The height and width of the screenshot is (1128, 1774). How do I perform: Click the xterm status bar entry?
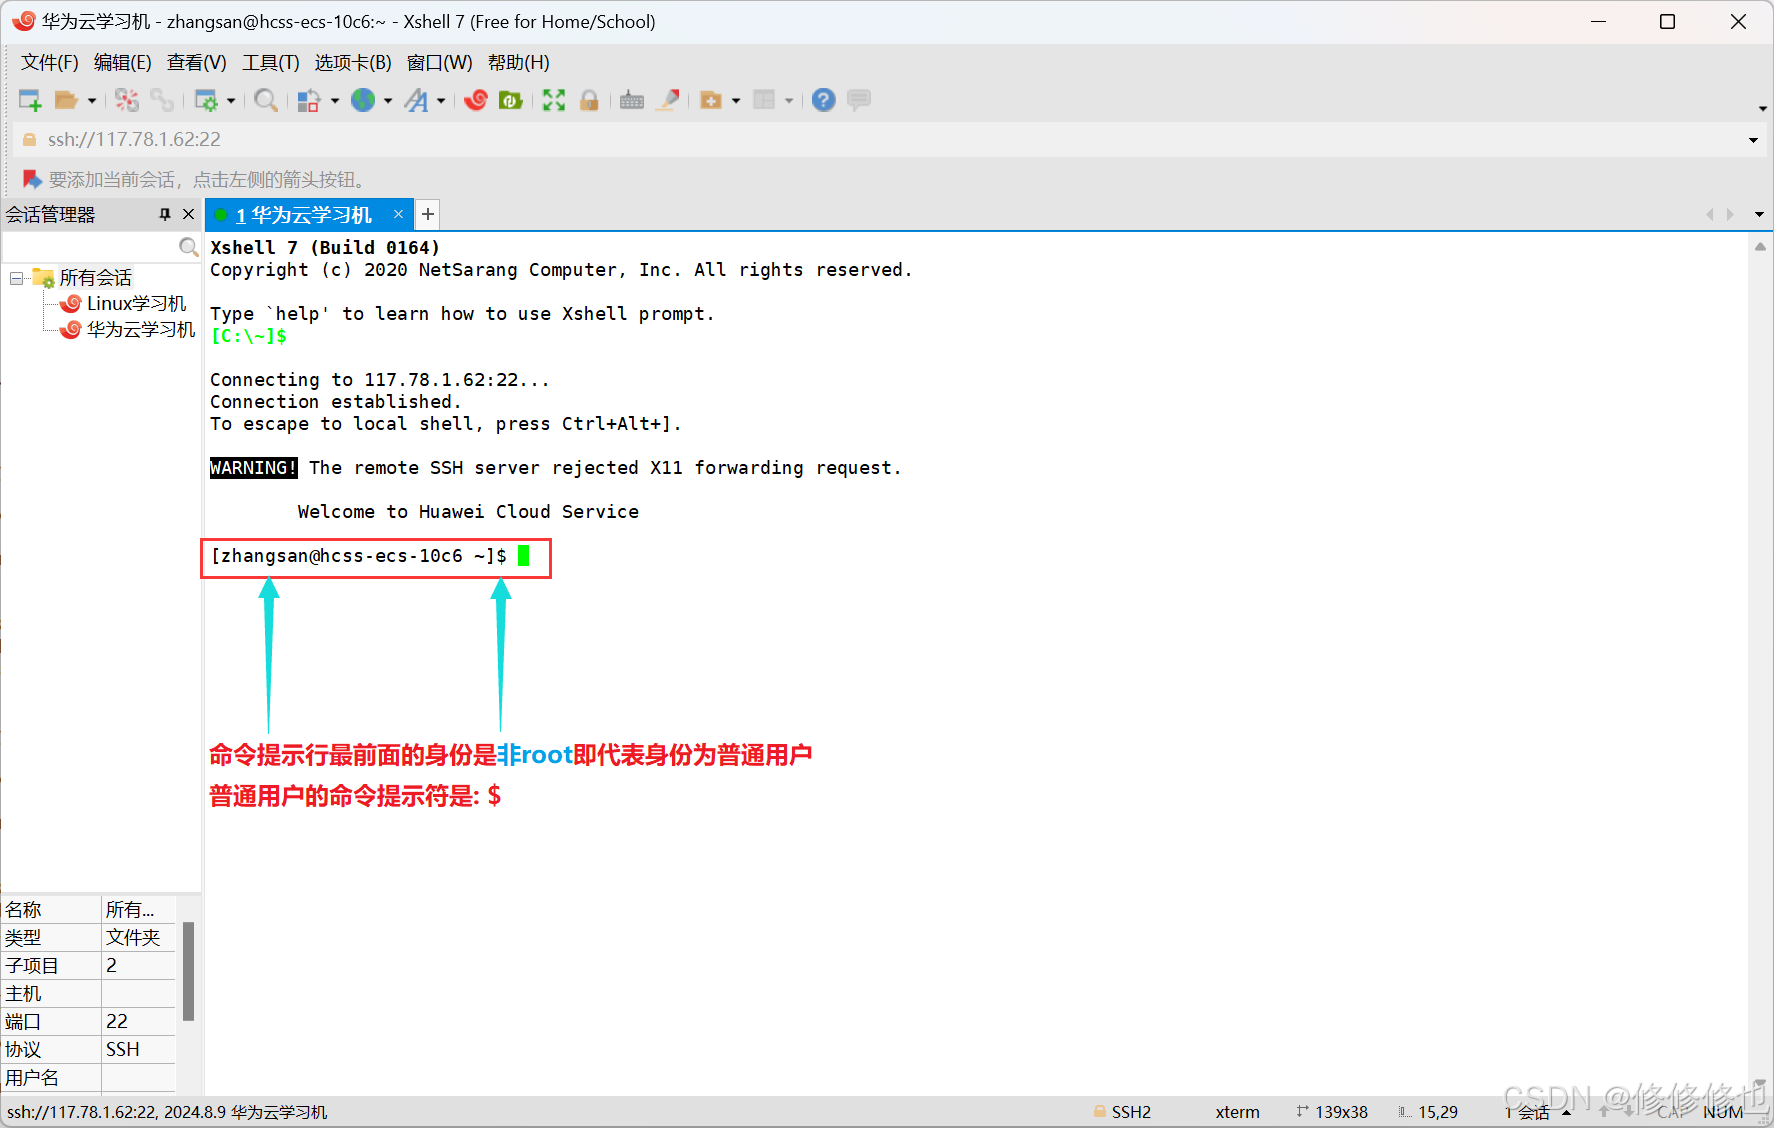point(1237,1112)
